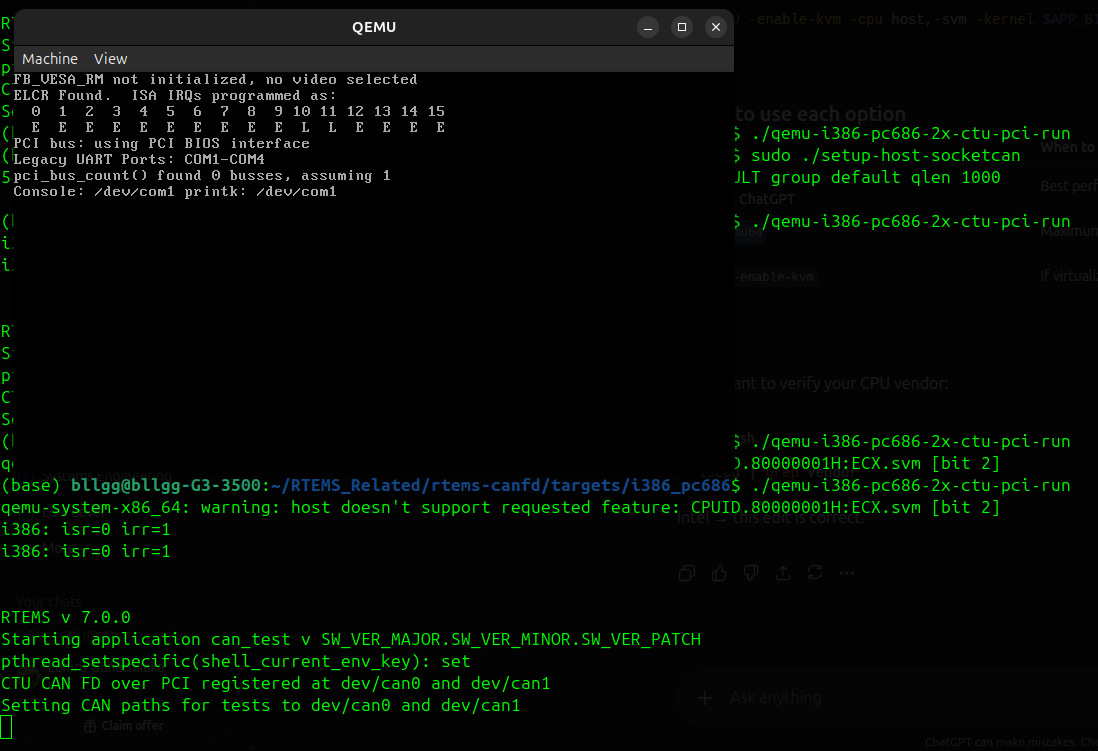Screen dimensions: 1098x751
Task: Open the View menu in QEMU
Action: click(110, 59)
